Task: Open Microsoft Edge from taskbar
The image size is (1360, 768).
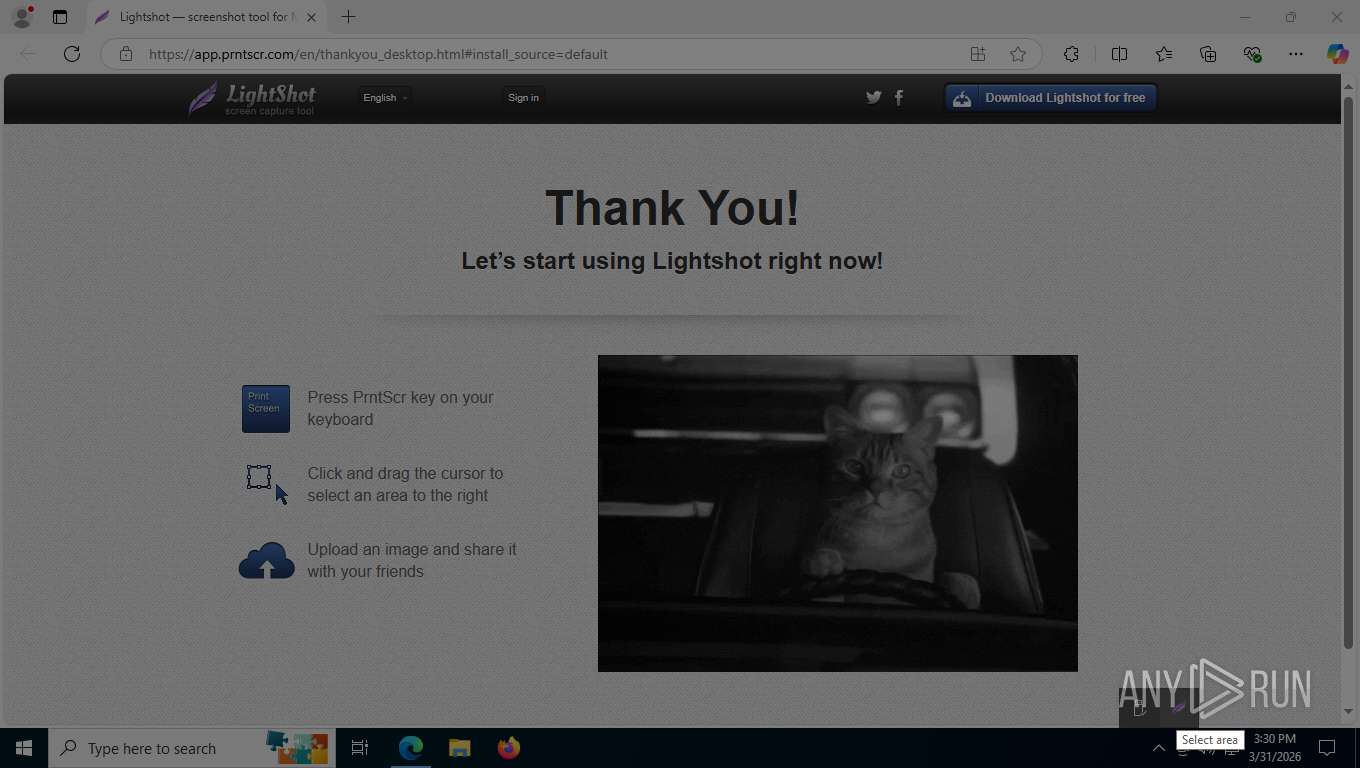Action: click(411, 748)
